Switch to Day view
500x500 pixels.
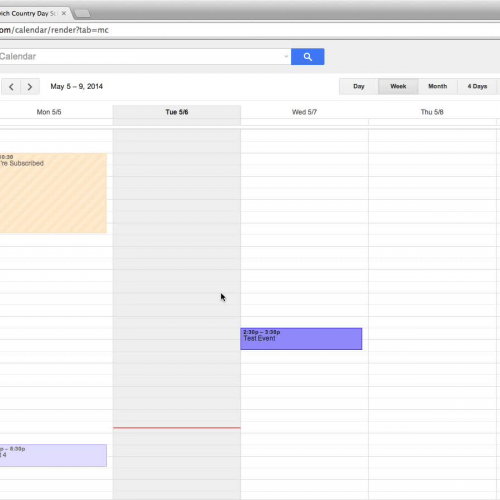359,86
